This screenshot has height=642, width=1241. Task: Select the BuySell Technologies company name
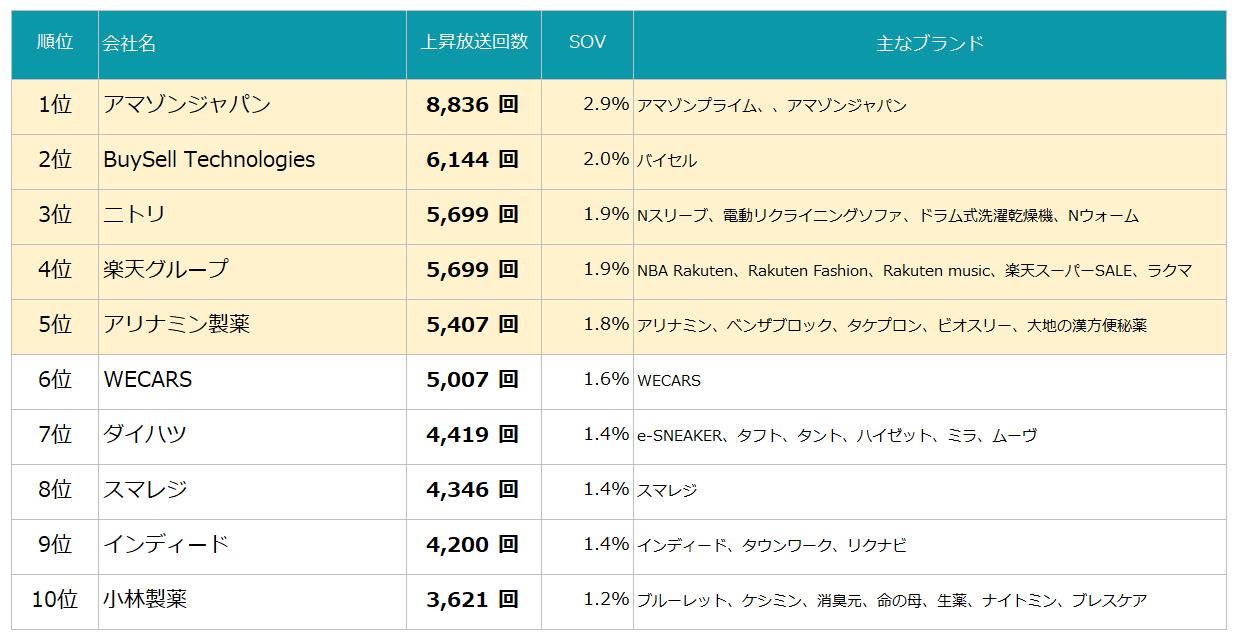pos(209,160)
